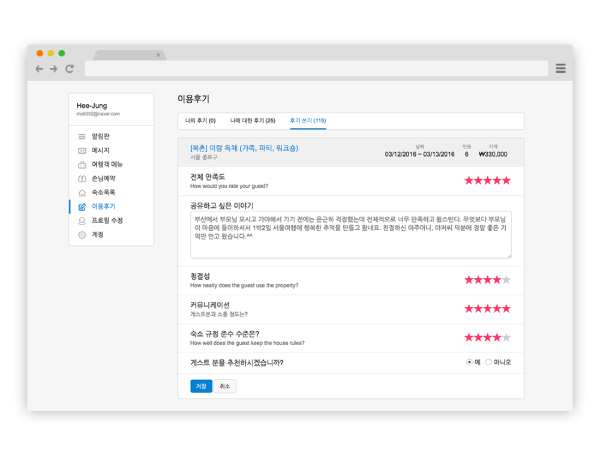Set 전체 만족도 rating to one star
The image size is (600, 450).
(x=469, y=181)
